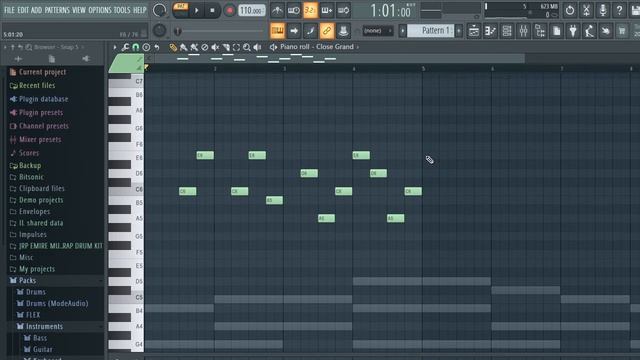Toggle step editing mode button
Viewport: 640px width, 360px height.
tap(310, 31)
